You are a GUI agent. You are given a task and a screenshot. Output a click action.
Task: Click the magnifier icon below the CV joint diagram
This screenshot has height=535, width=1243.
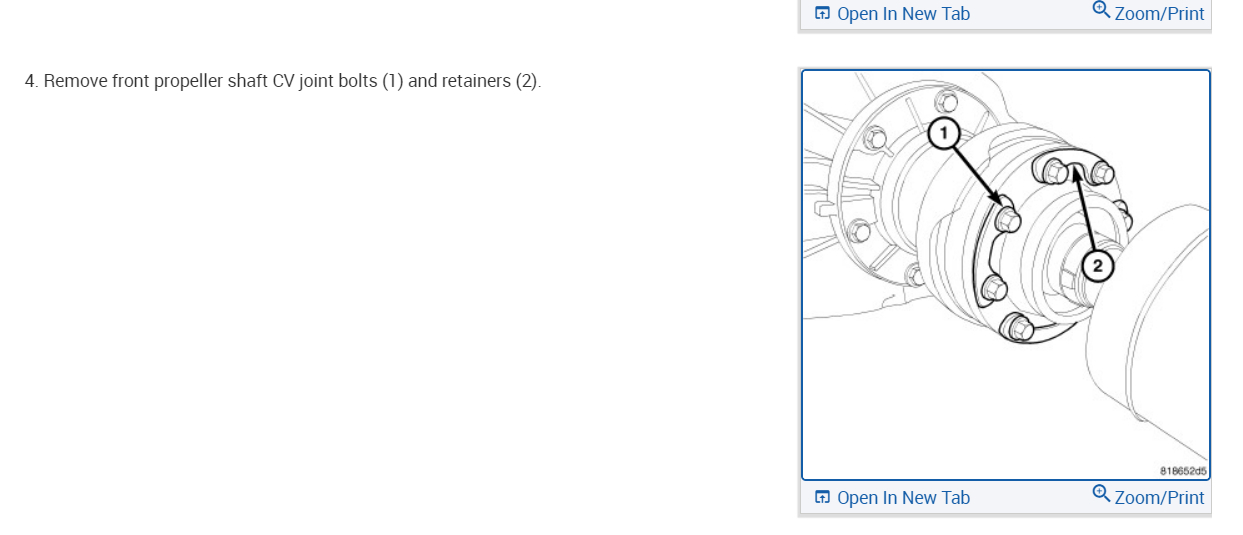(x=1101, y=494)
